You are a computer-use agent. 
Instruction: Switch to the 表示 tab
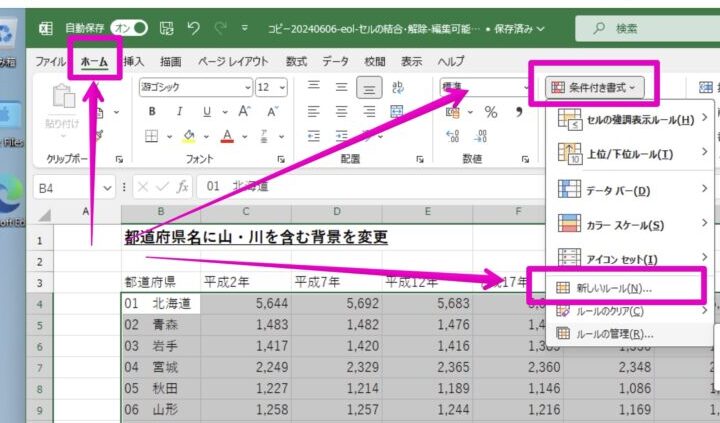click(411, 62)
